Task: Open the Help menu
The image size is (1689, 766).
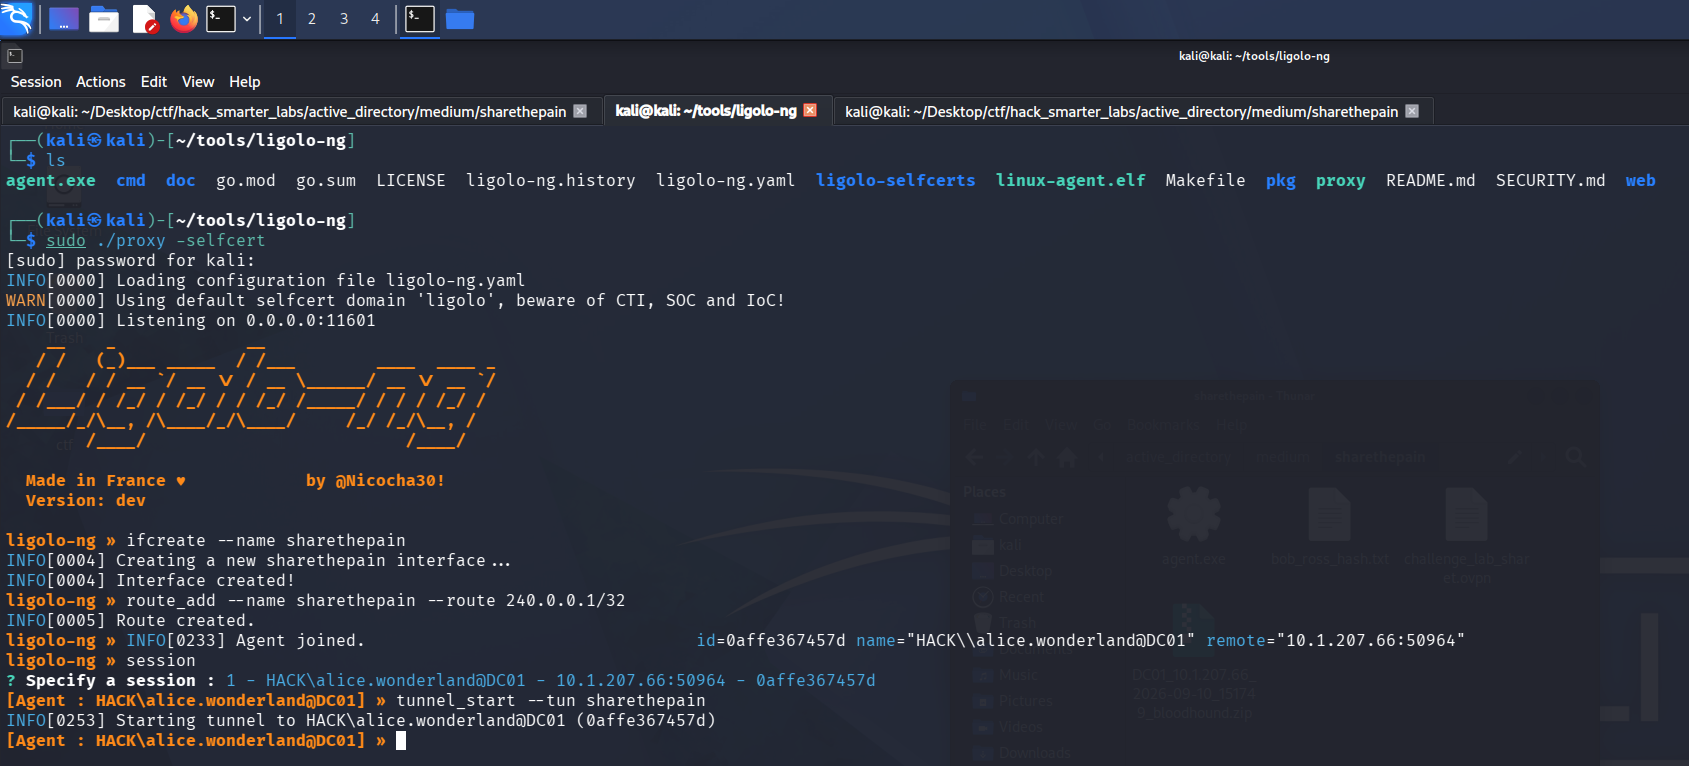Action: 245,82
